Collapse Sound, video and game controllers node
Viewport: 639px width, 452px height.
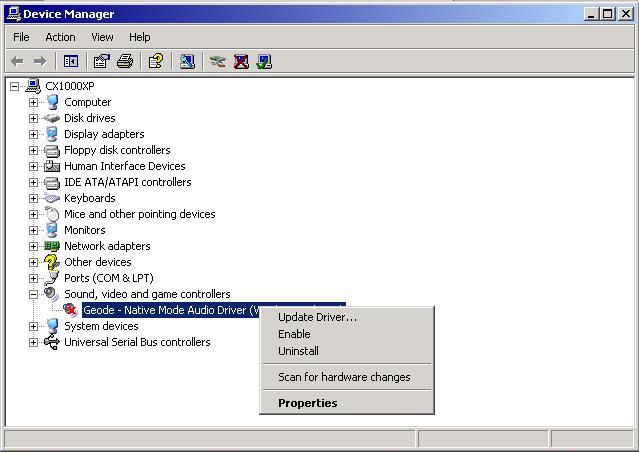click(x=33, y=294)
